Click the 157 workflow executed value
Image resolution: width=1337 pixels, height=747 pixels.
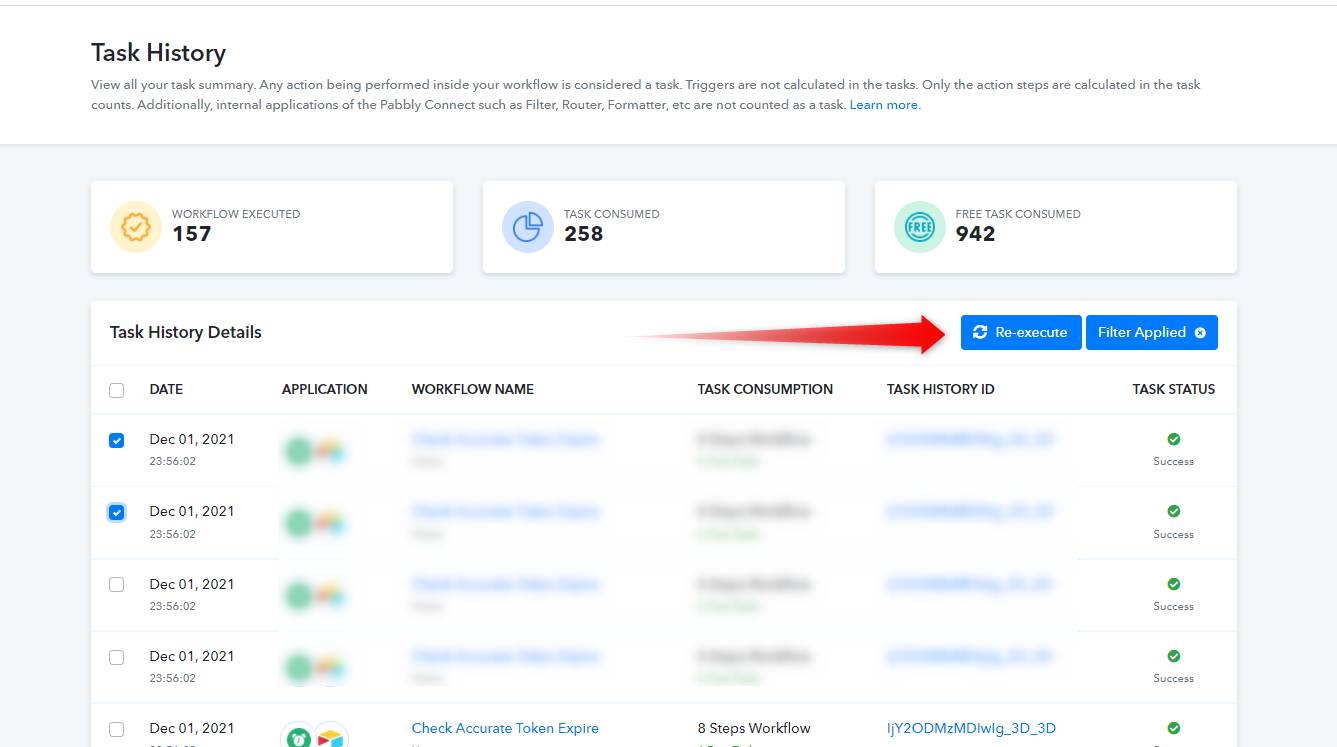click(192, 234)
